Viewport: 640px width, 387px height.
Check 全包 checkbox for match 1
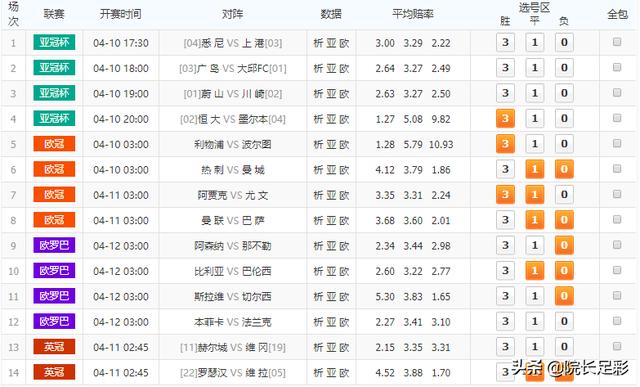[x=617, y=42]
